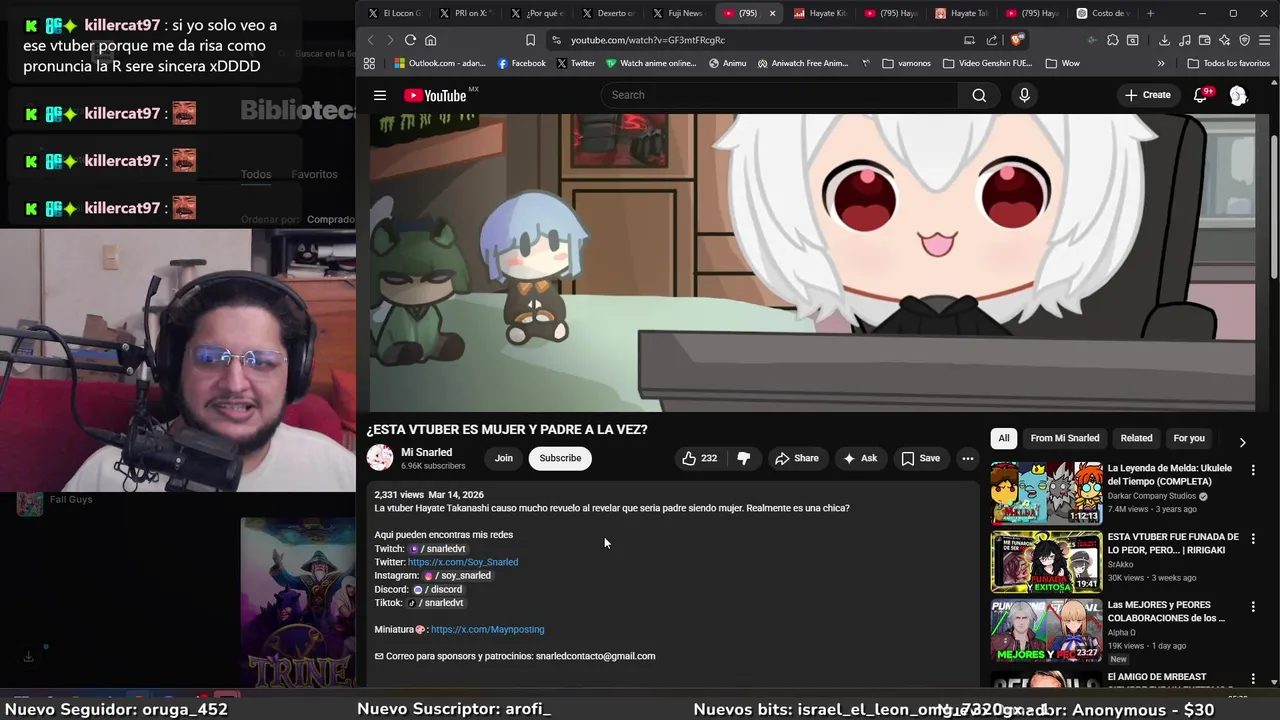Reload the page with the refresh icon
Viewport: 1280px width, 720px height.
point(410,40)
